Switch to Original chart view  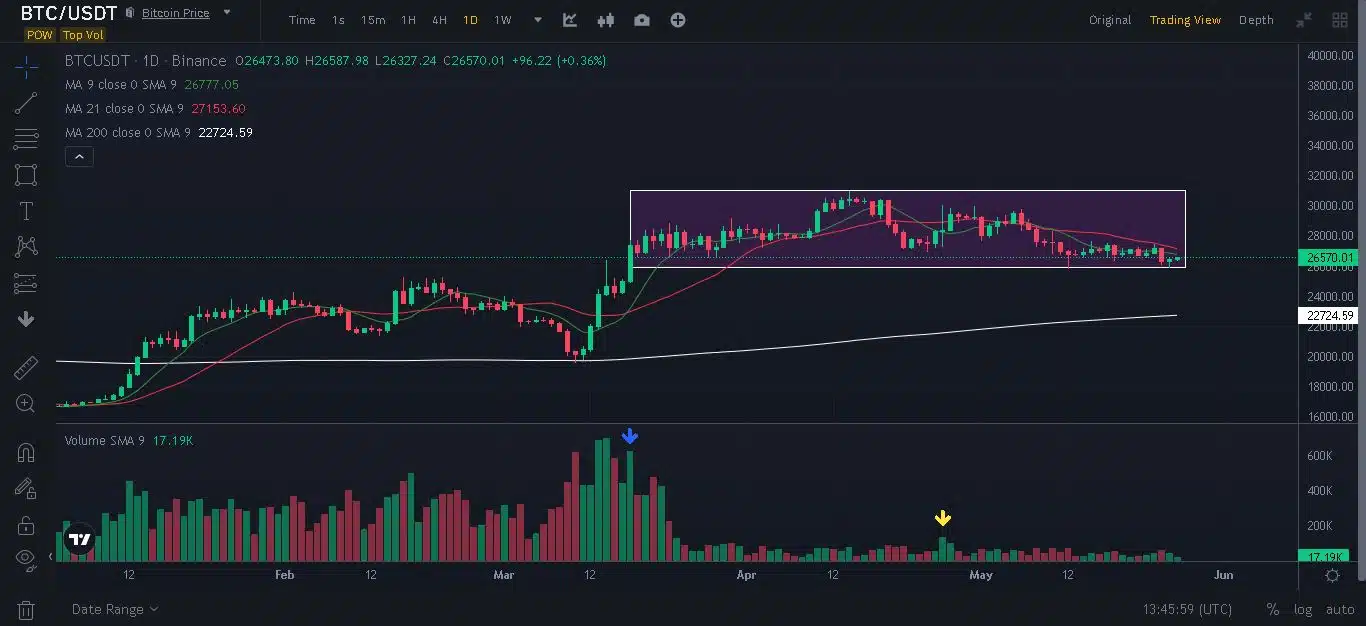click(1110, 20)
